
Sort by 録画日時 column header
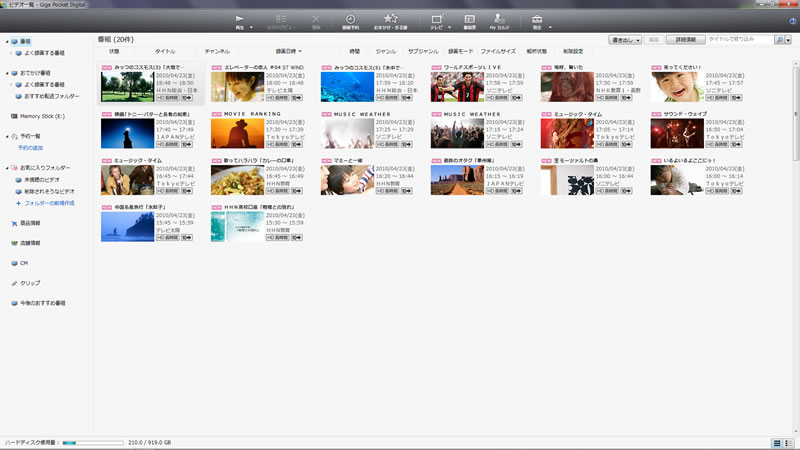291,51
